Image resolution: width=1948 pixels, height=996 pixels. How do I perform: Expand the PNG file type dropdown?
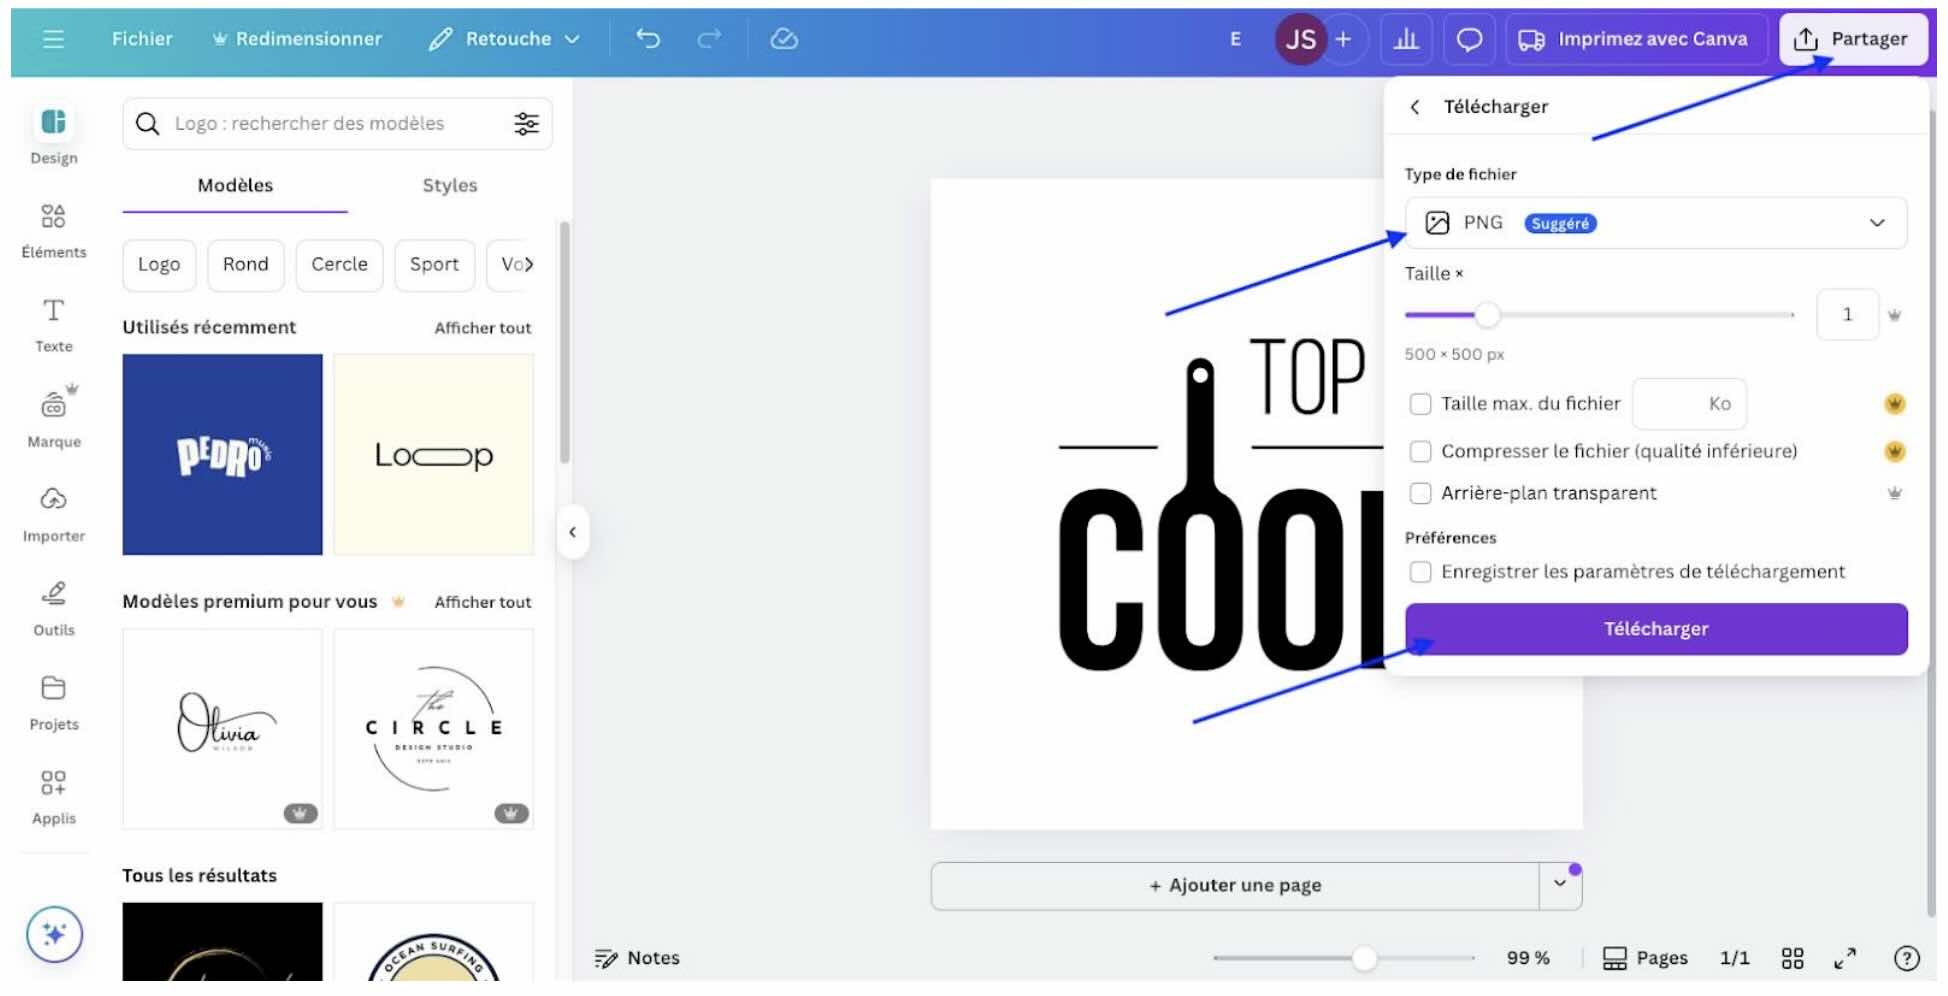[1656, 223]
